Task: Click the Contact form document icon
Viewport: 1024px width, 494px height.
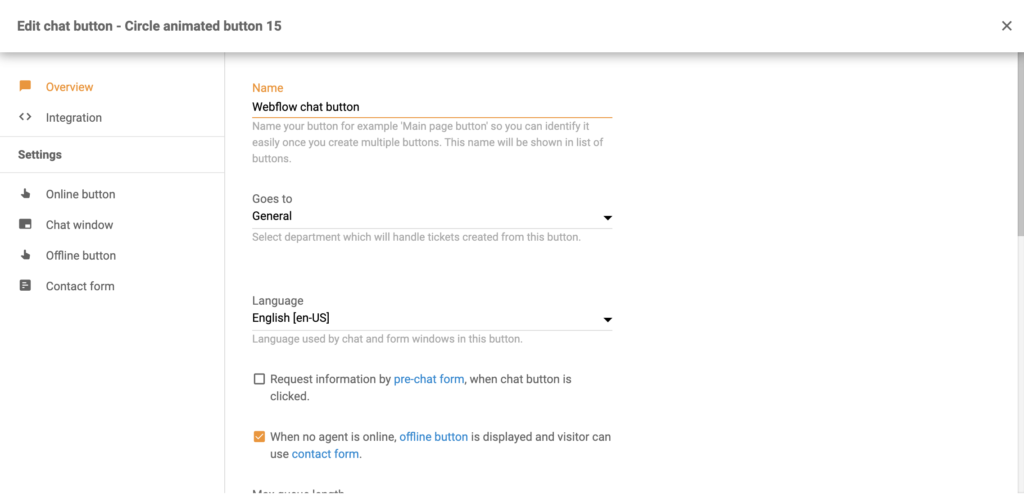Action: tap(25, 286)
